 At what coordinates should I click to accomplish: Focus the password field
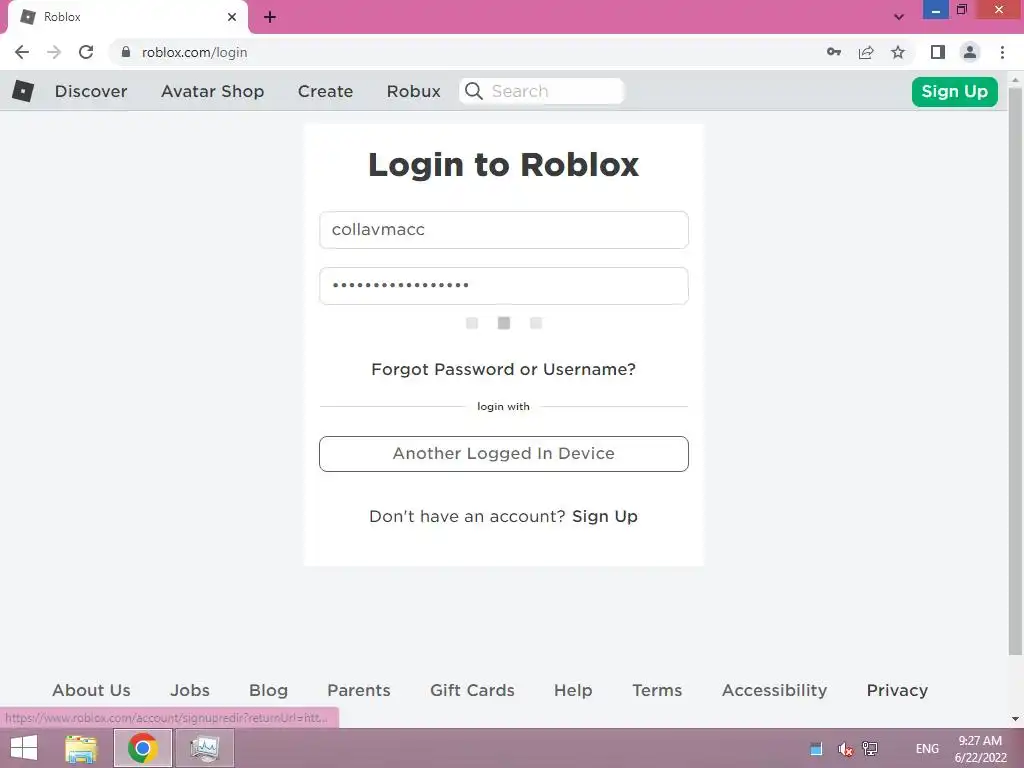[504, 286]
